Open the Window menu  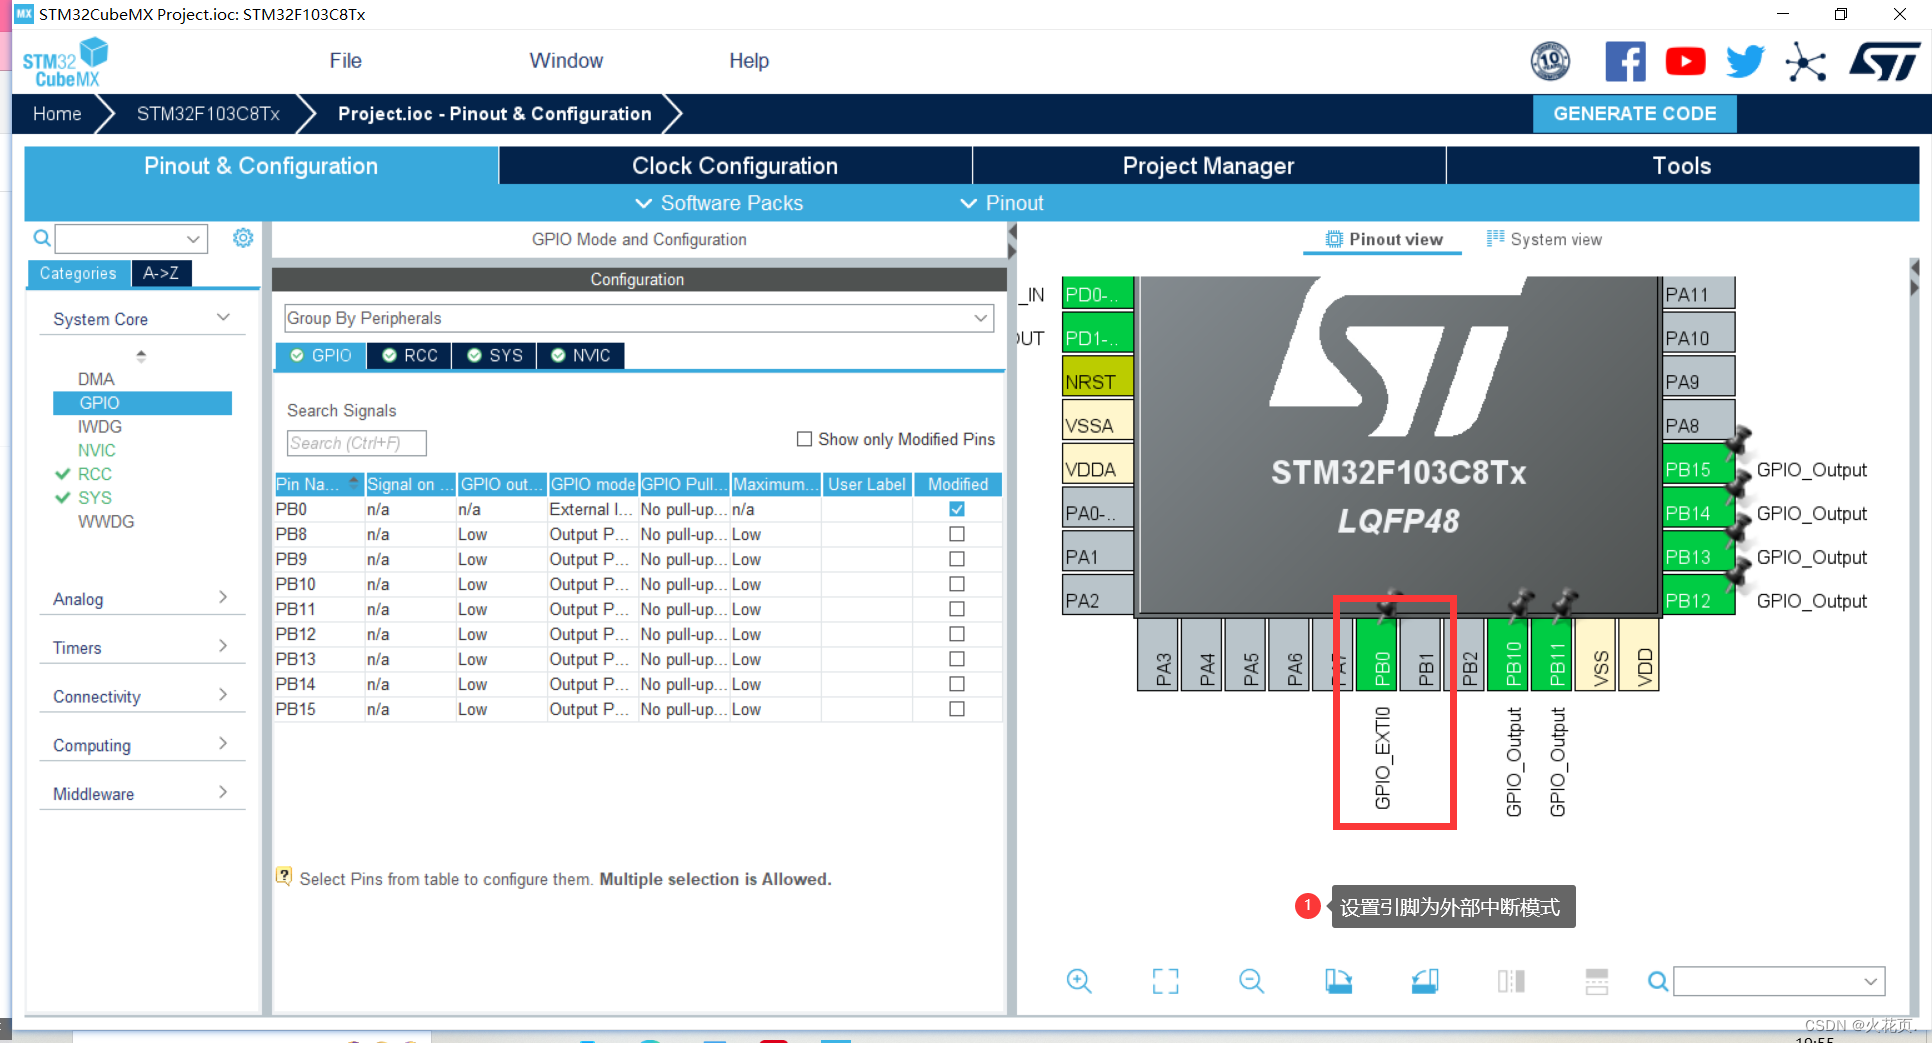tap(566, 61)
